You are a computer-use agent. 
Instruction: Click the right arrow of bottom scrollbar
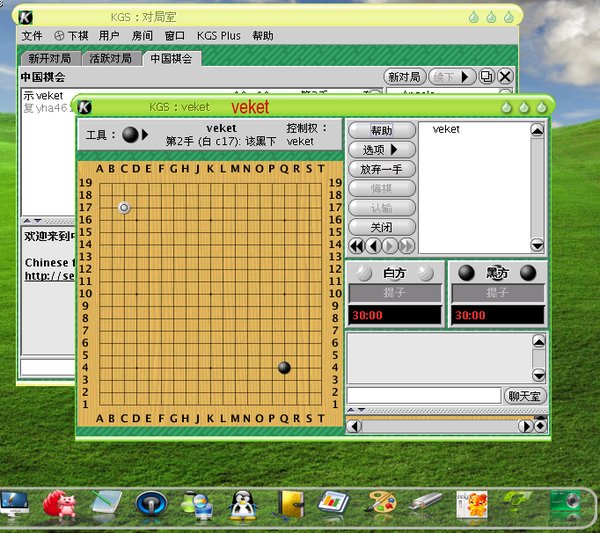pyautogui.click(x=526, y=426)
